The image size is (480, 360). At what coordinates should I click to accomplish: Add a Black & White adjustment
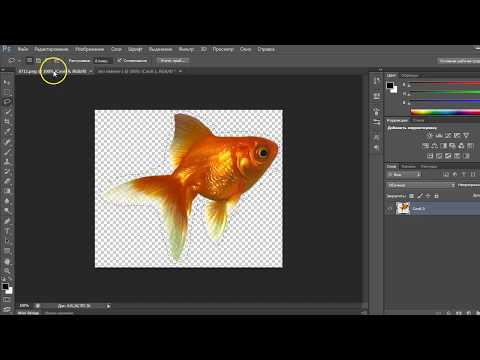(x=444, y=146)
